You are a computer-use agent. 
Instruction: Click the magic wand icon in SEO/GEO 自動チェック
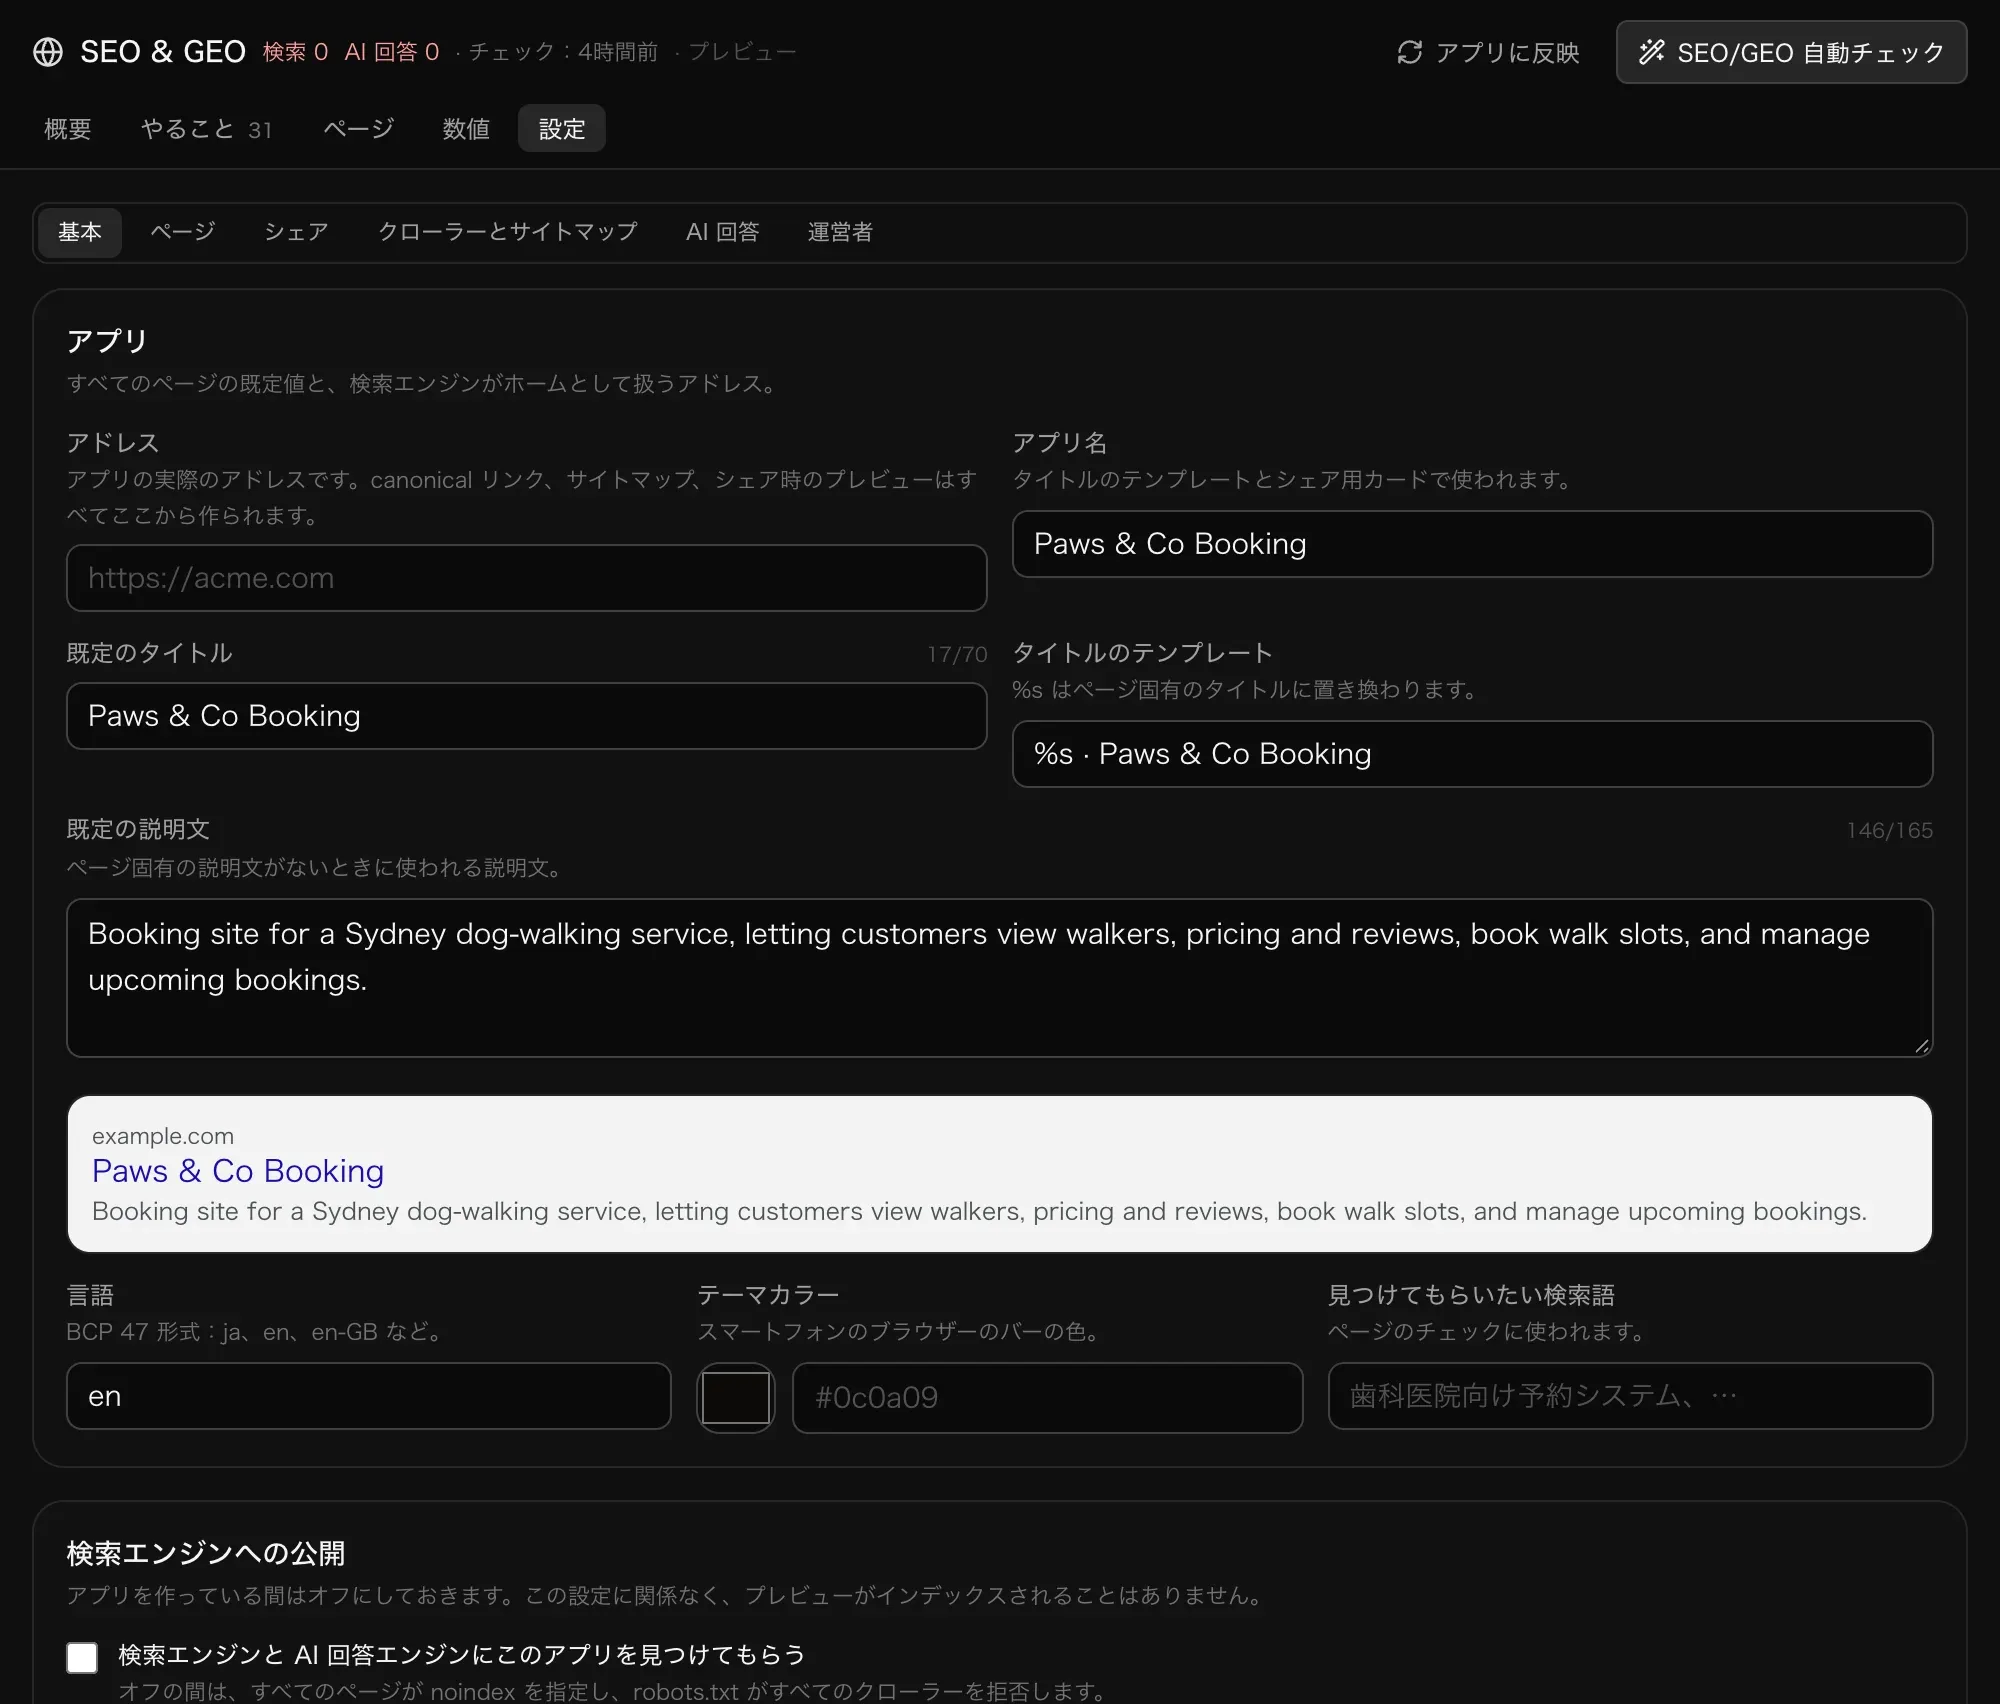[x=1651, y=52]
